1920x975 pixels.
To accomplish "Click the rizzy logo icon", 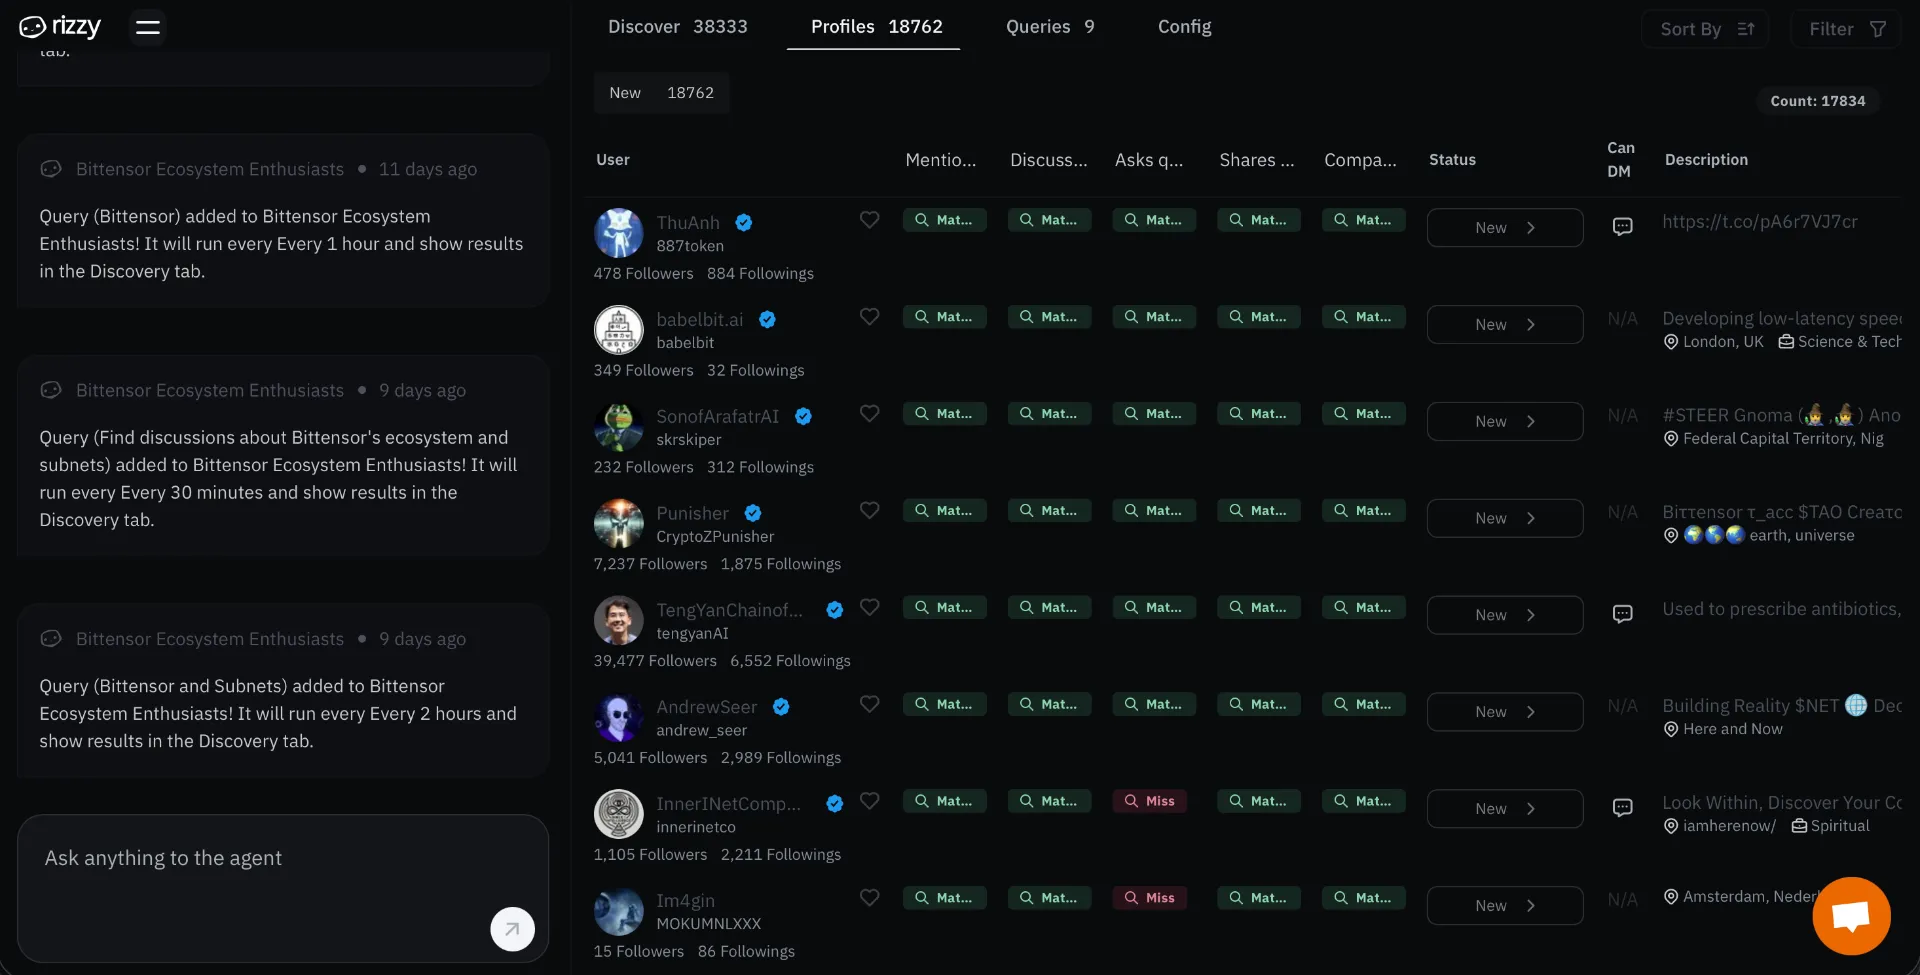I will [32, 27].
